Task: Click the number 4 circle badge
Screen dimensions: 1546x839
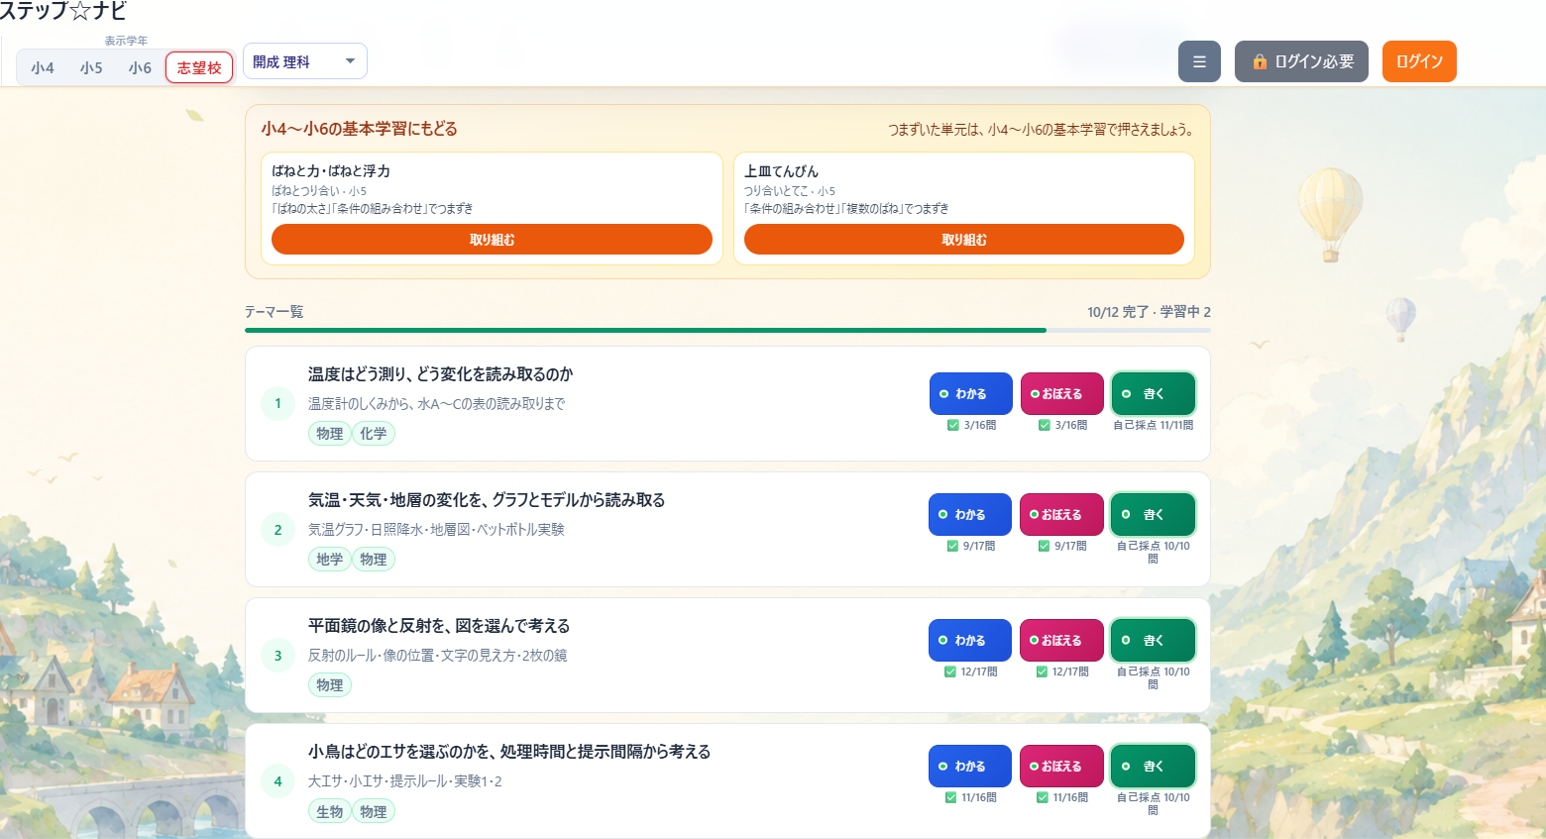Action: pos(278,782)
